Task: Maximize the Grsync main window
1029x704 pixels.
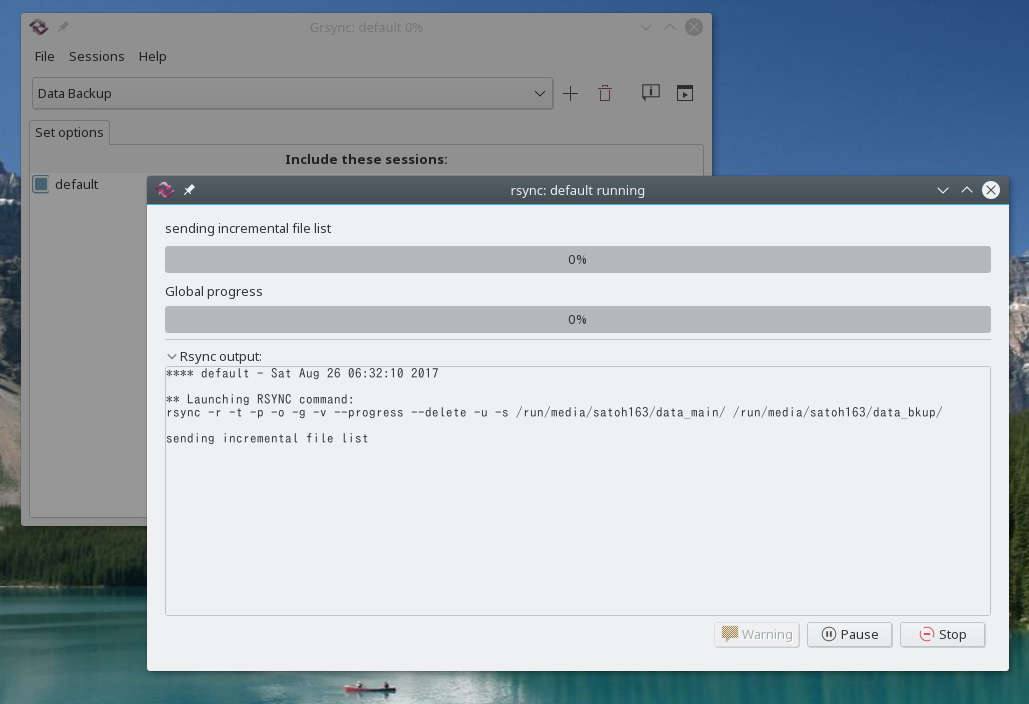Action: tap(670, 27)
